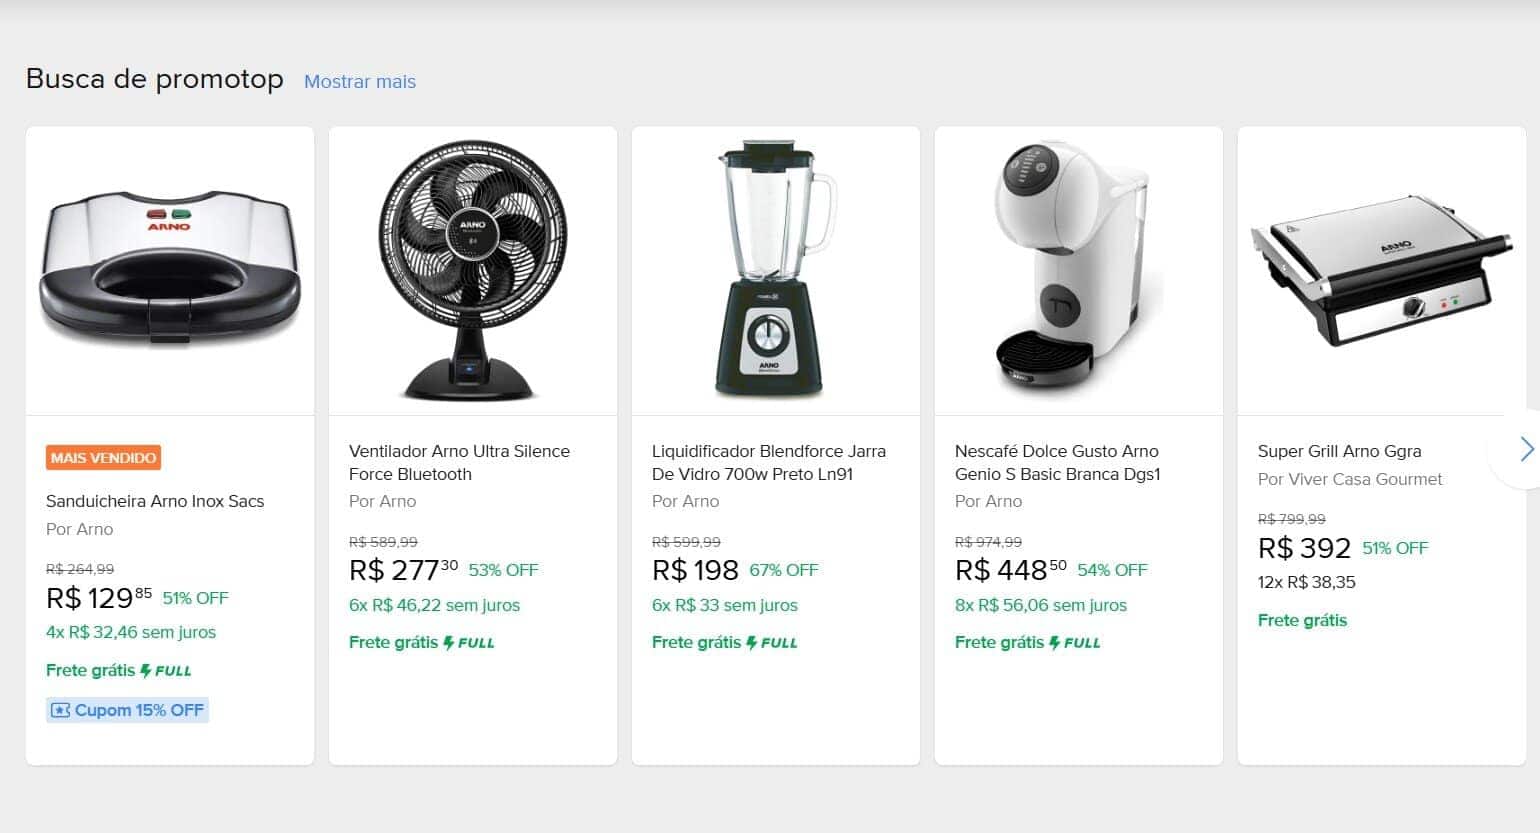This screenshot has width=1540, height=833.
Task: Open Sanduicheira Arno Inox Sacs title
Action: point(155,501)
